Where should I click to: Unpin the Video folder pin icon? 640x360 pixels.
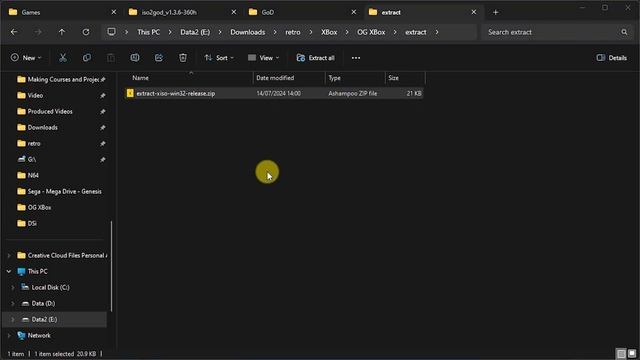pos(102,96)
